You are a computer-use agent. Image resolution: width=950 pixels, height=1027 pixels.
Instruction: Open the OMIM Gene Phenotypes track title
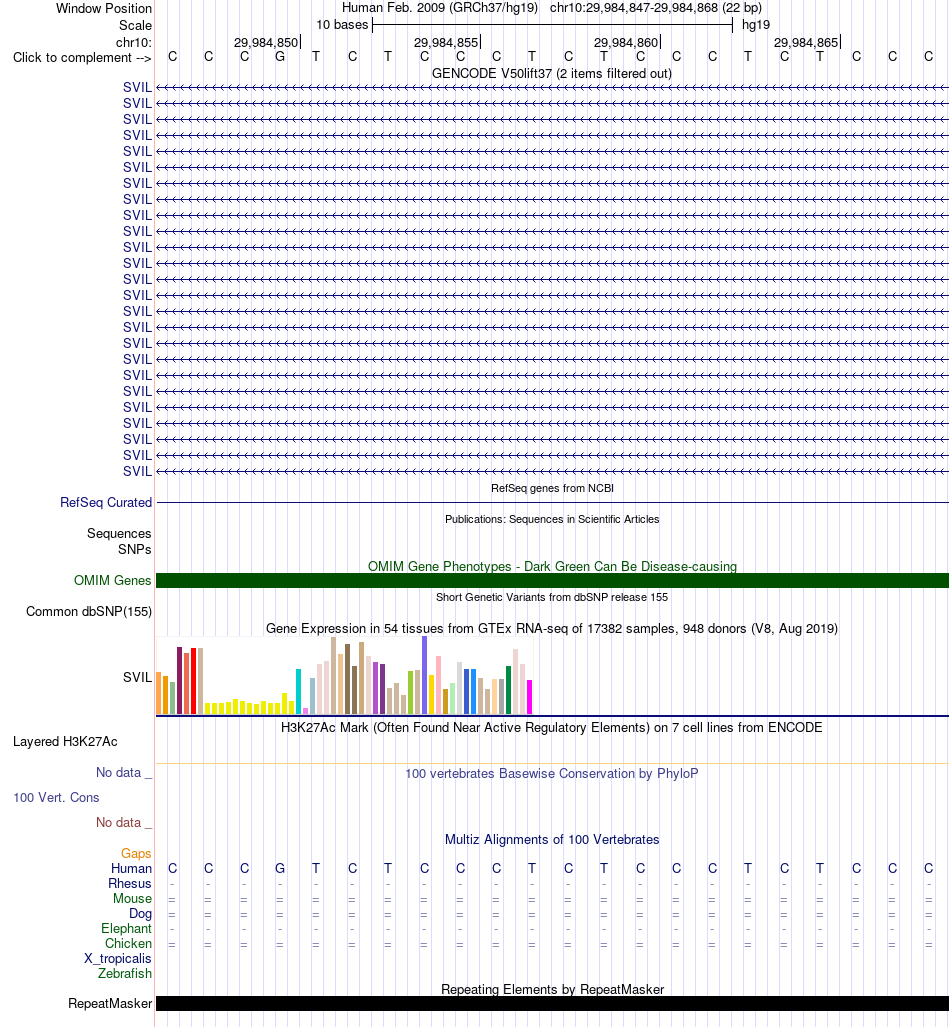pyautogui.click(x=552, y=566)
